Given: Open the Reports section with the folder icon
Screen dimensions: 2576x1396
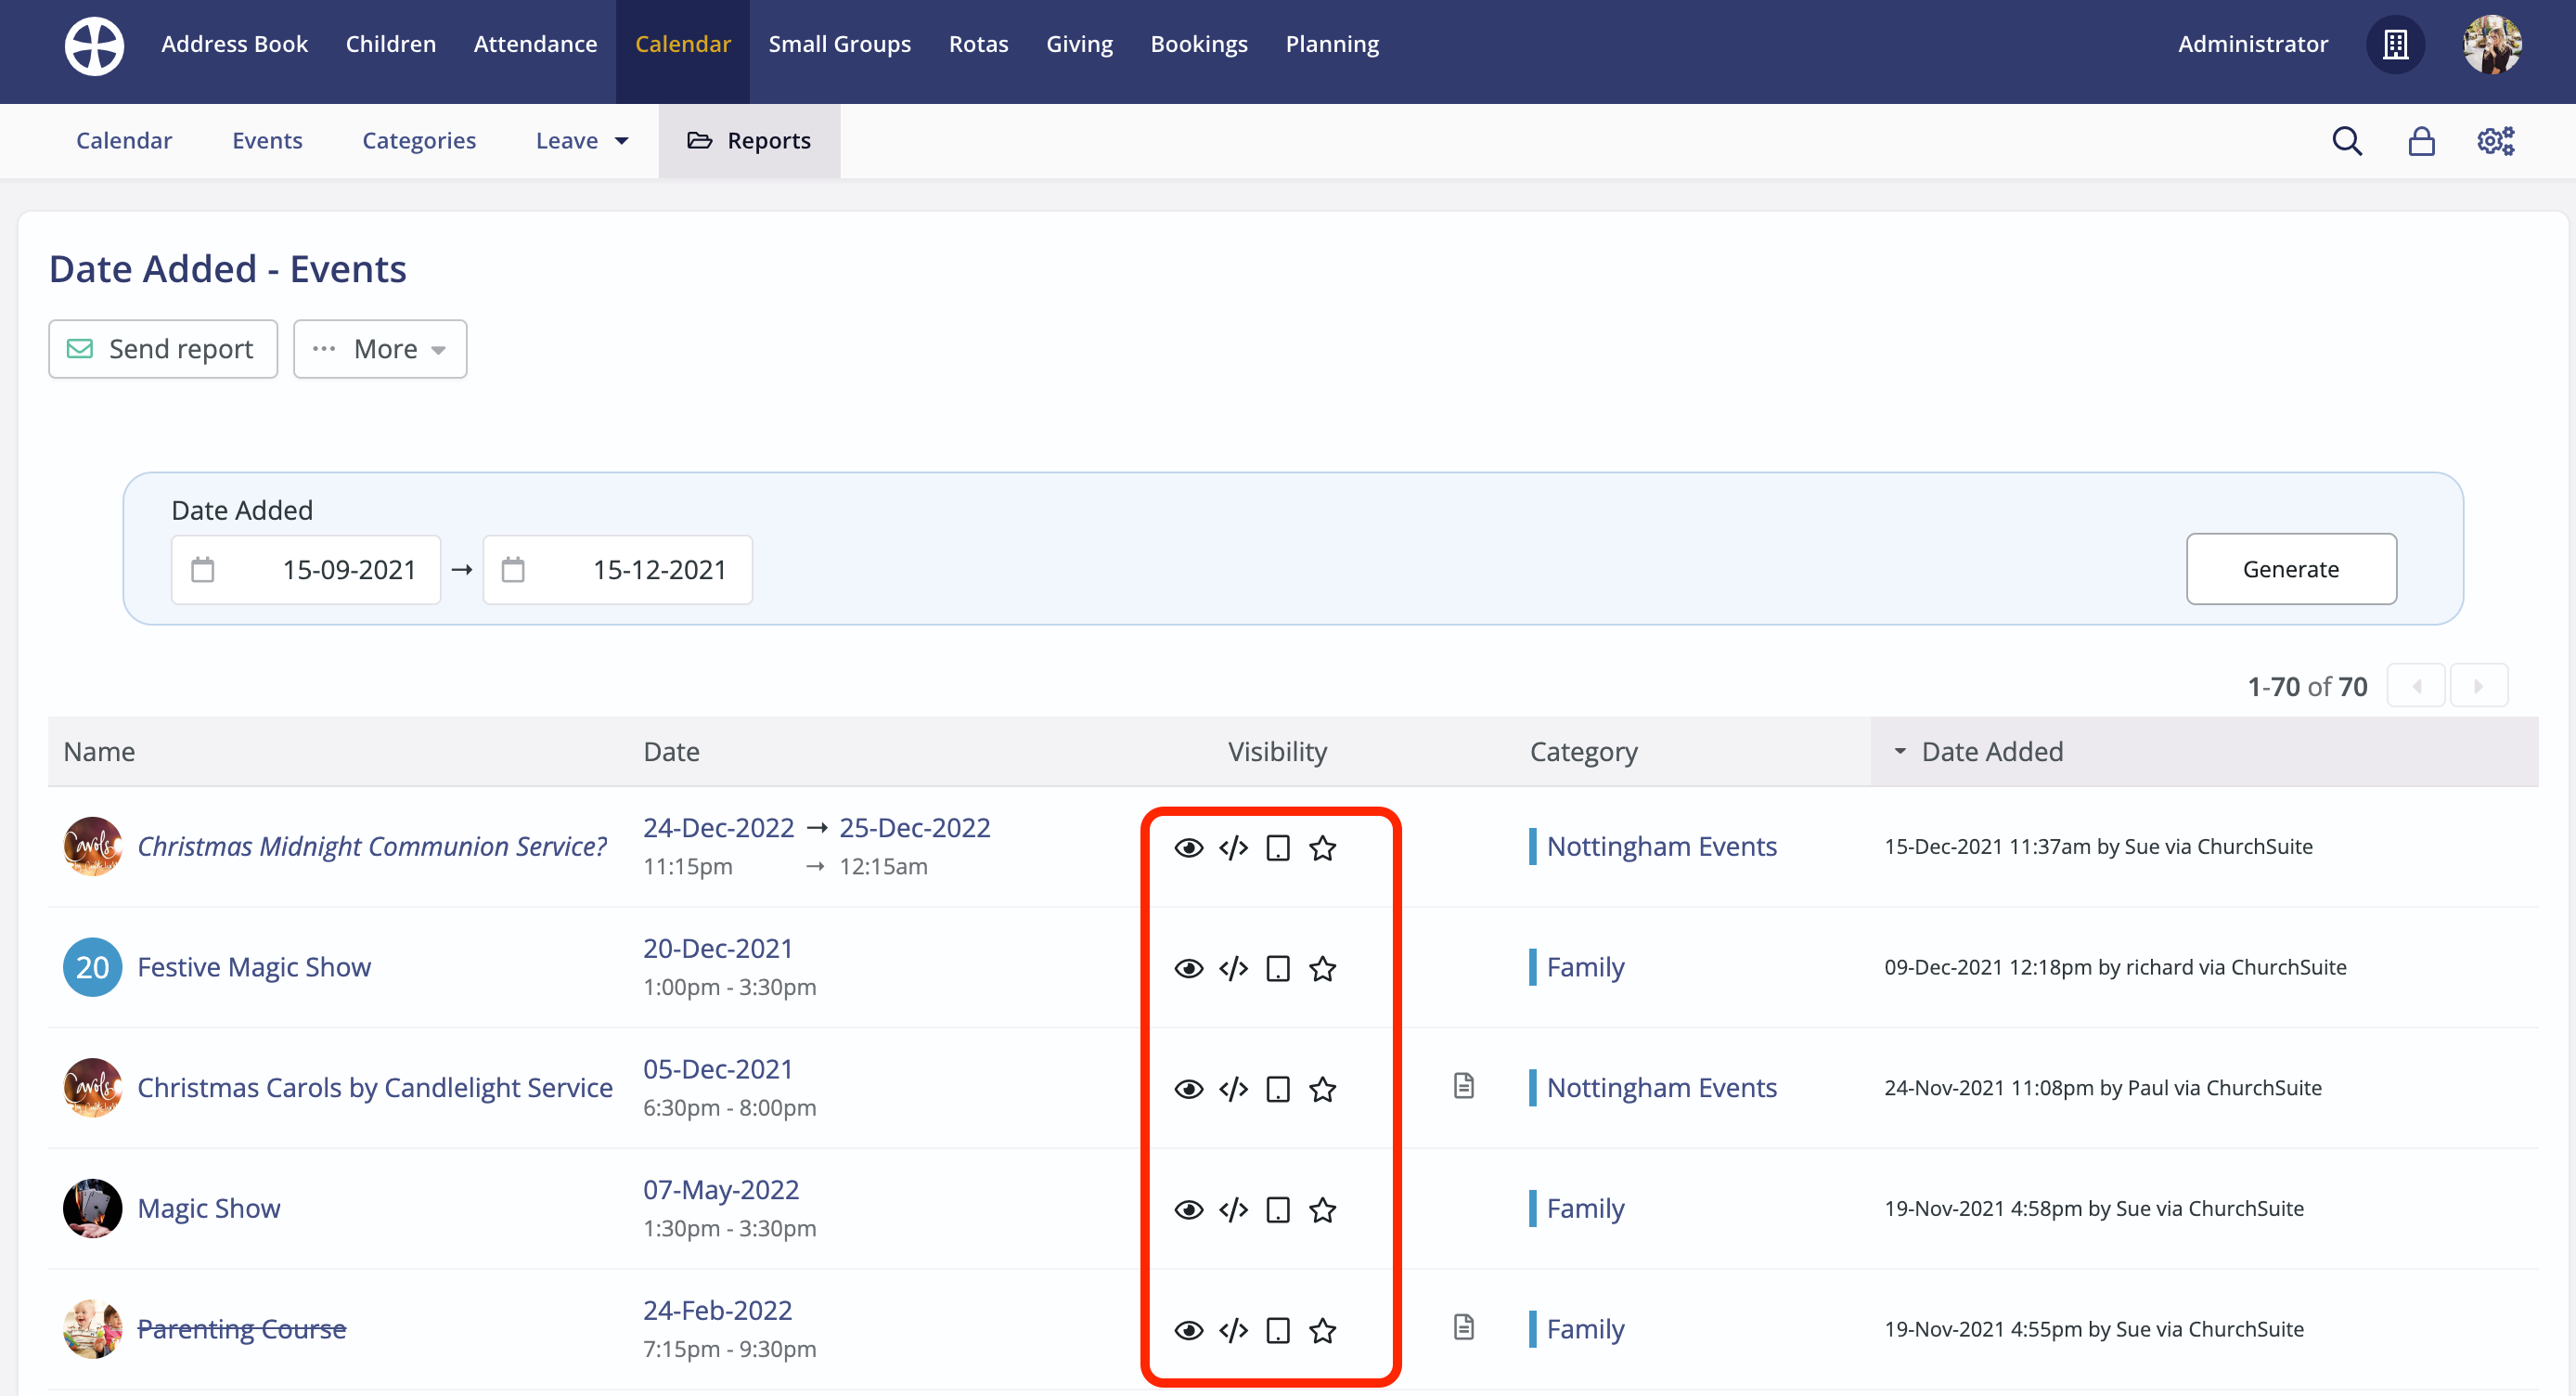Looking at the screenshot, I should pos(750,140).
